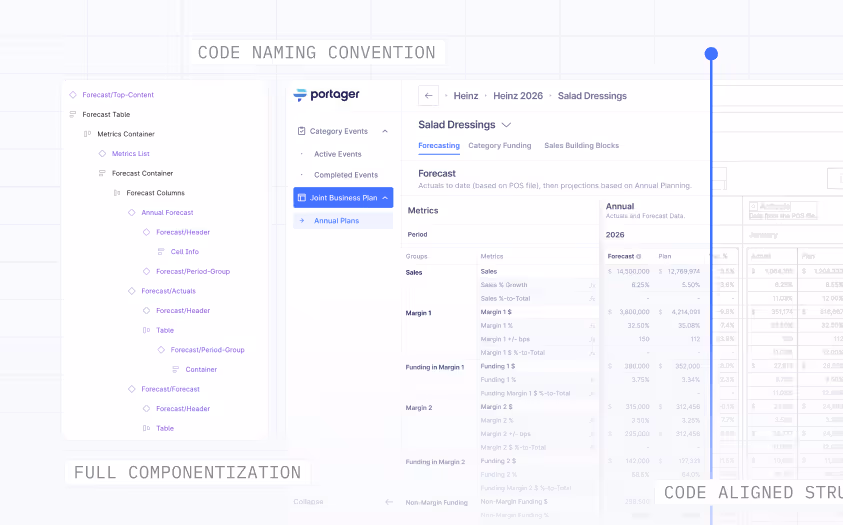Click the Sales plan value 12,769,974
The image size is (843, 525).
point(683,271)
